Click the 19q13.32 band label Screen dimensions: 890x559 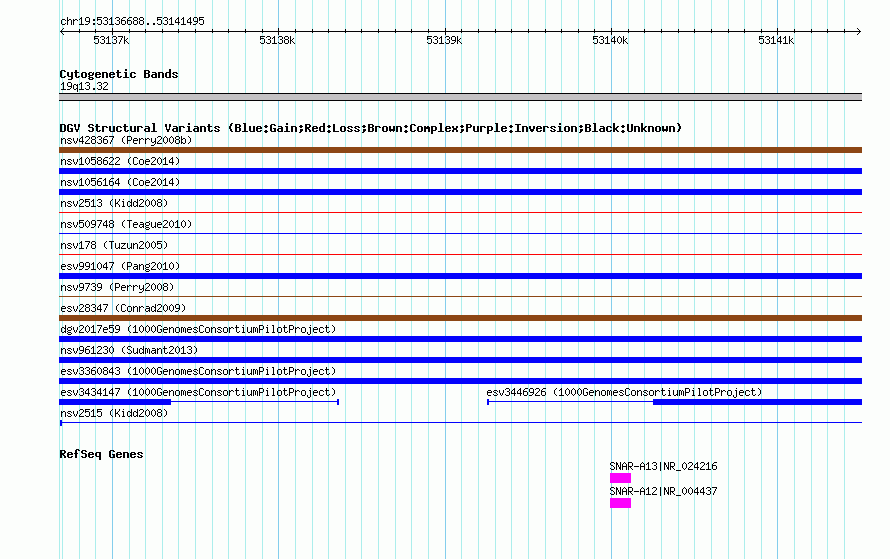pos(84,86)
